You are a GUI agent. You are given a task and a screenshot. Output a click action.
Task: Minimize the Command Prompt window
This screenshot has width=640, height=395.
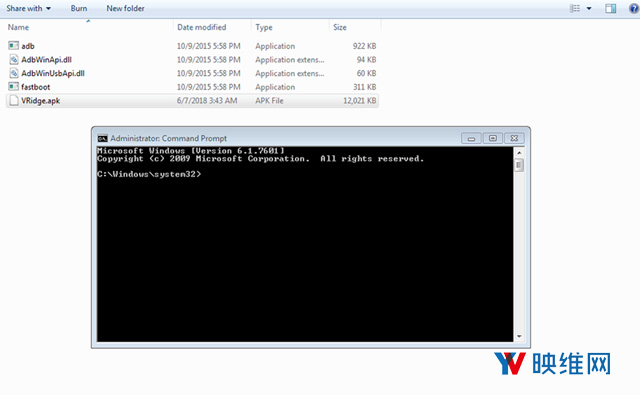(471, 138)
